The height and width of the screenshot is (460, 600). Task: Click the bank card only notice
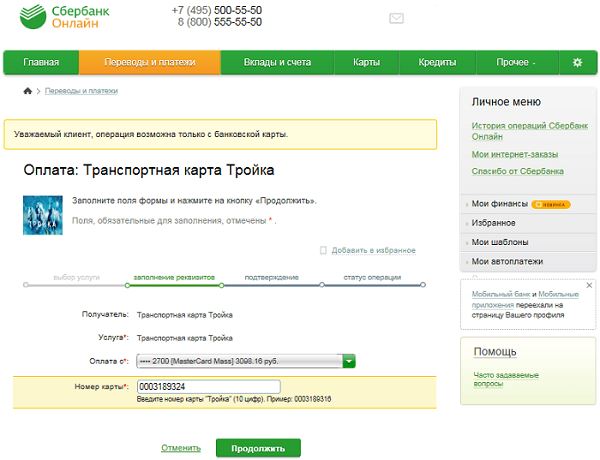click(x=220, y=134)
